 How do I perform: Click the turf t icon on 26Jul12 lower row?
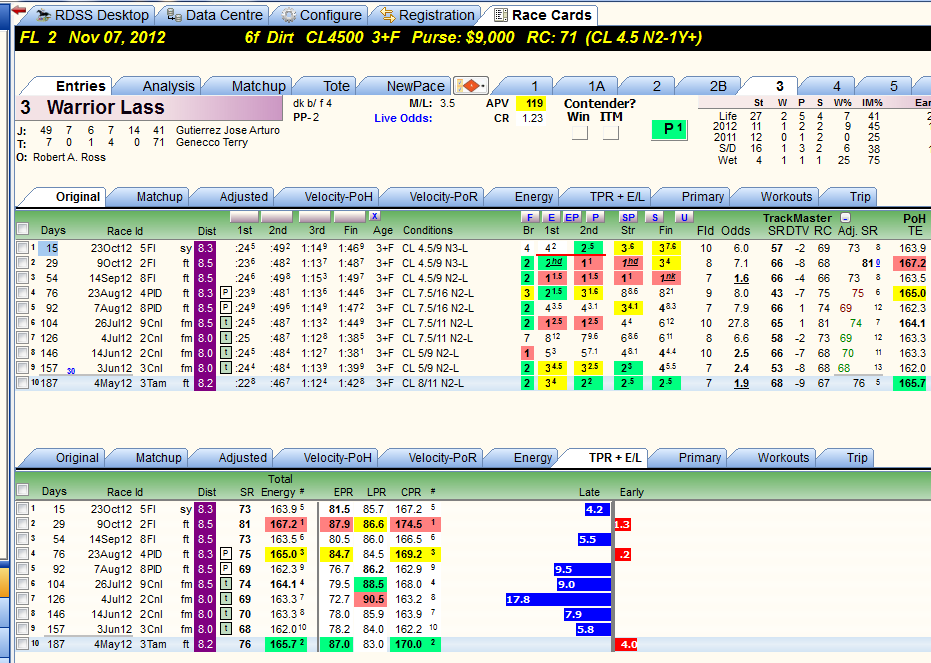[226, 585]
